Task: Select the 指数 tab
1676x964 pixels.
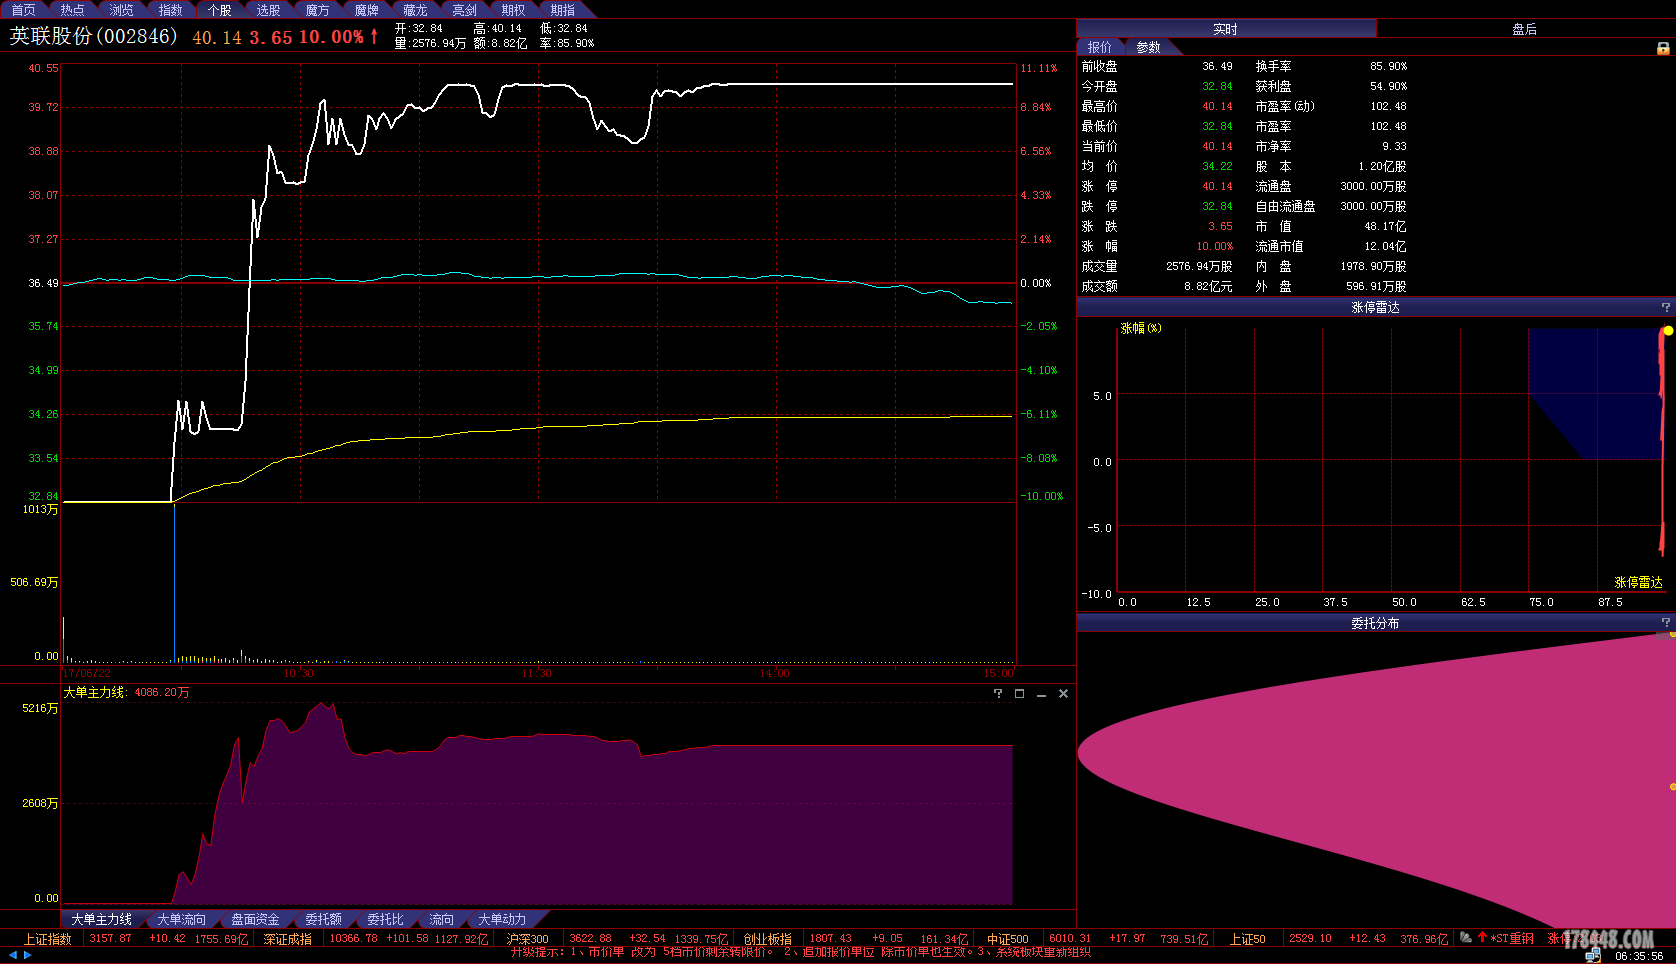Action: click(170, 10)
